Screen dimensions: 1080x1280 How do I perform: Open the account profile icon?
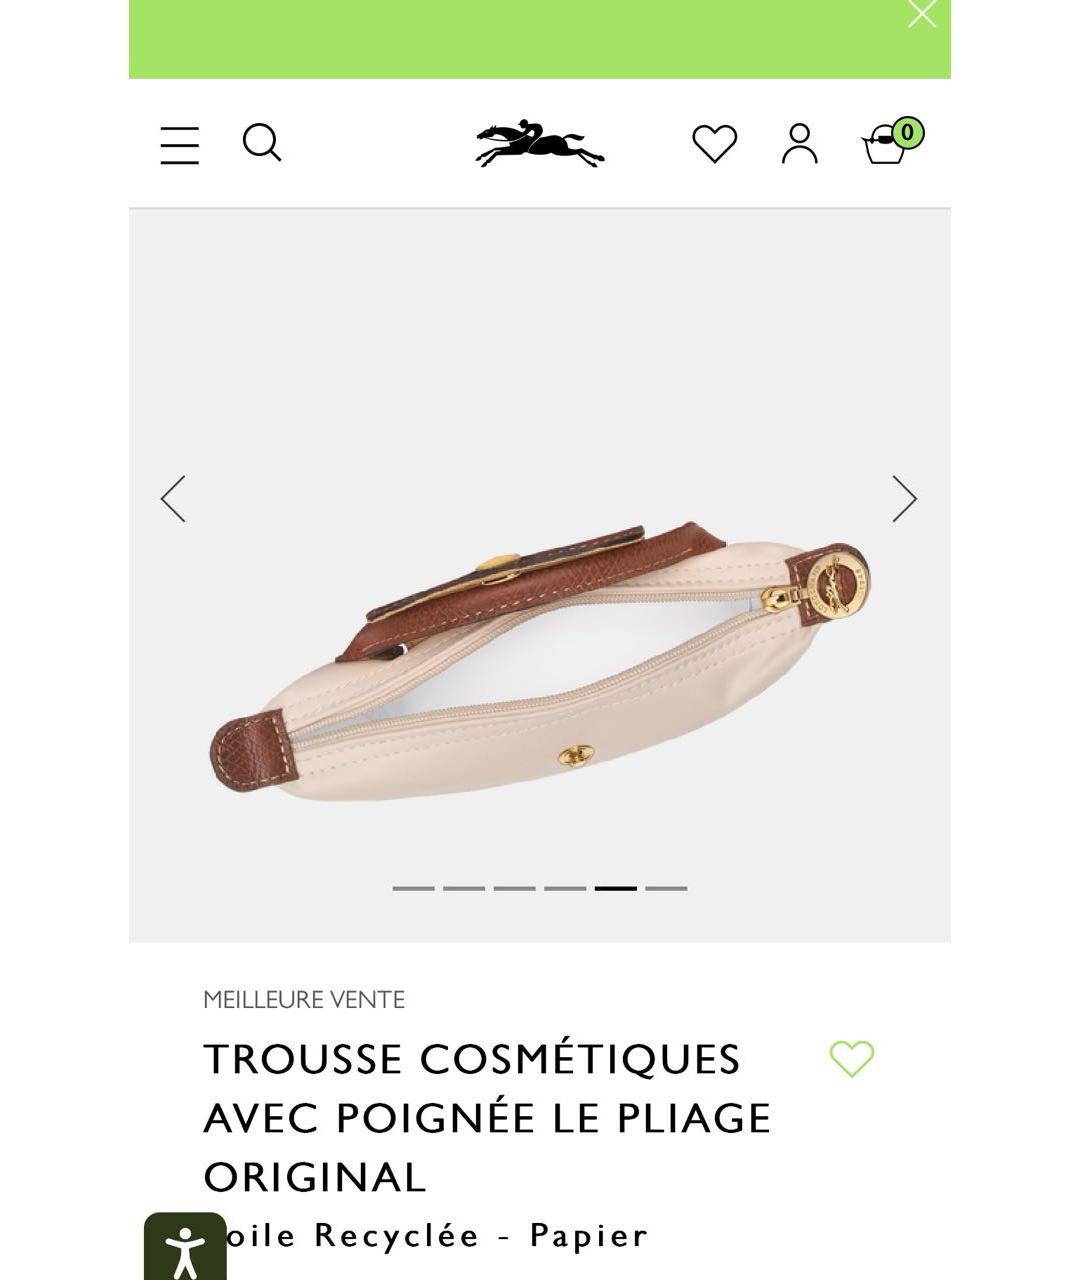click(800, 143)
